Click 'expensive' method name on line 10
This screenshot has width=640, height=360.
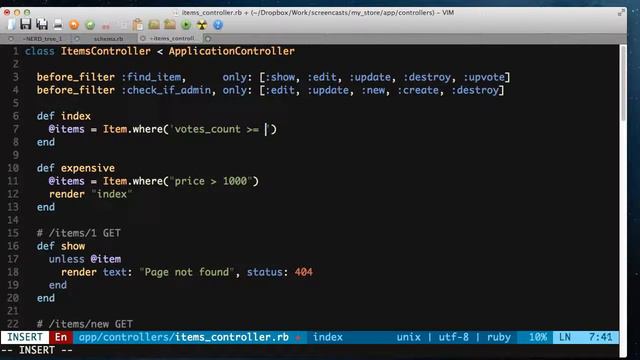click(88, 168)
